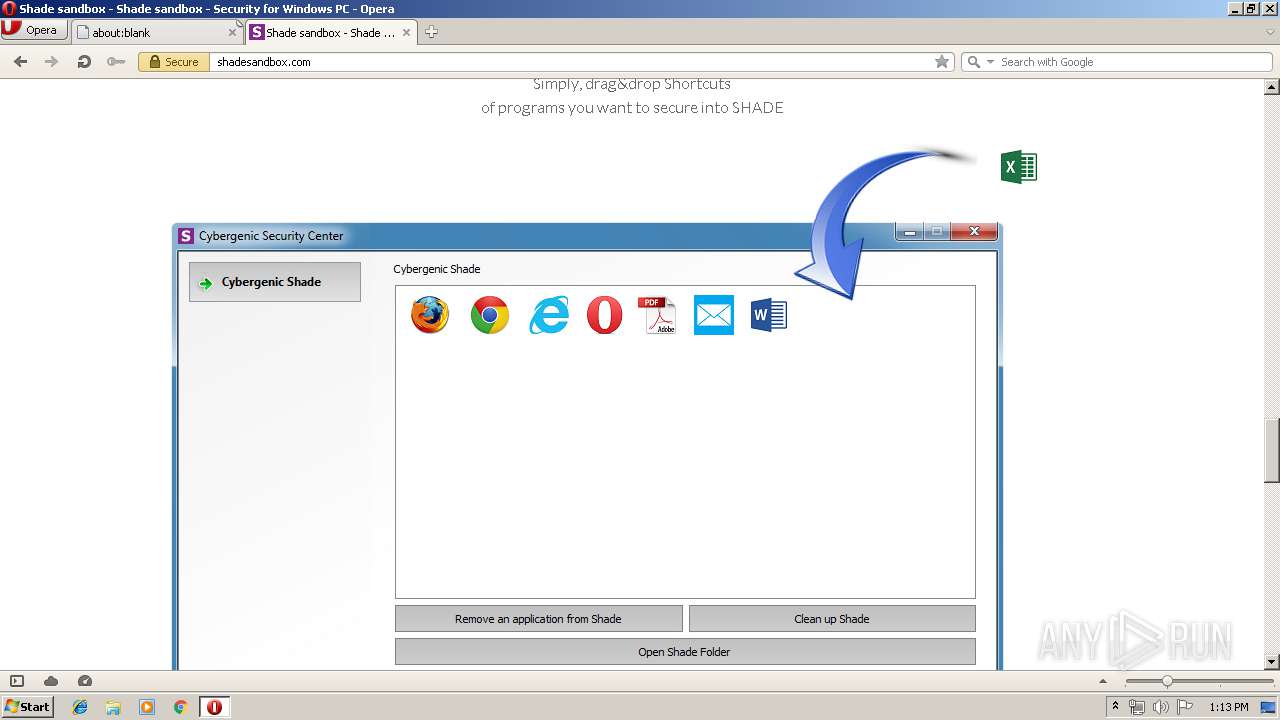Click the green Excel icon above the window
The width and height of the screenshot is (1280, 720).
coord(1019,167)
